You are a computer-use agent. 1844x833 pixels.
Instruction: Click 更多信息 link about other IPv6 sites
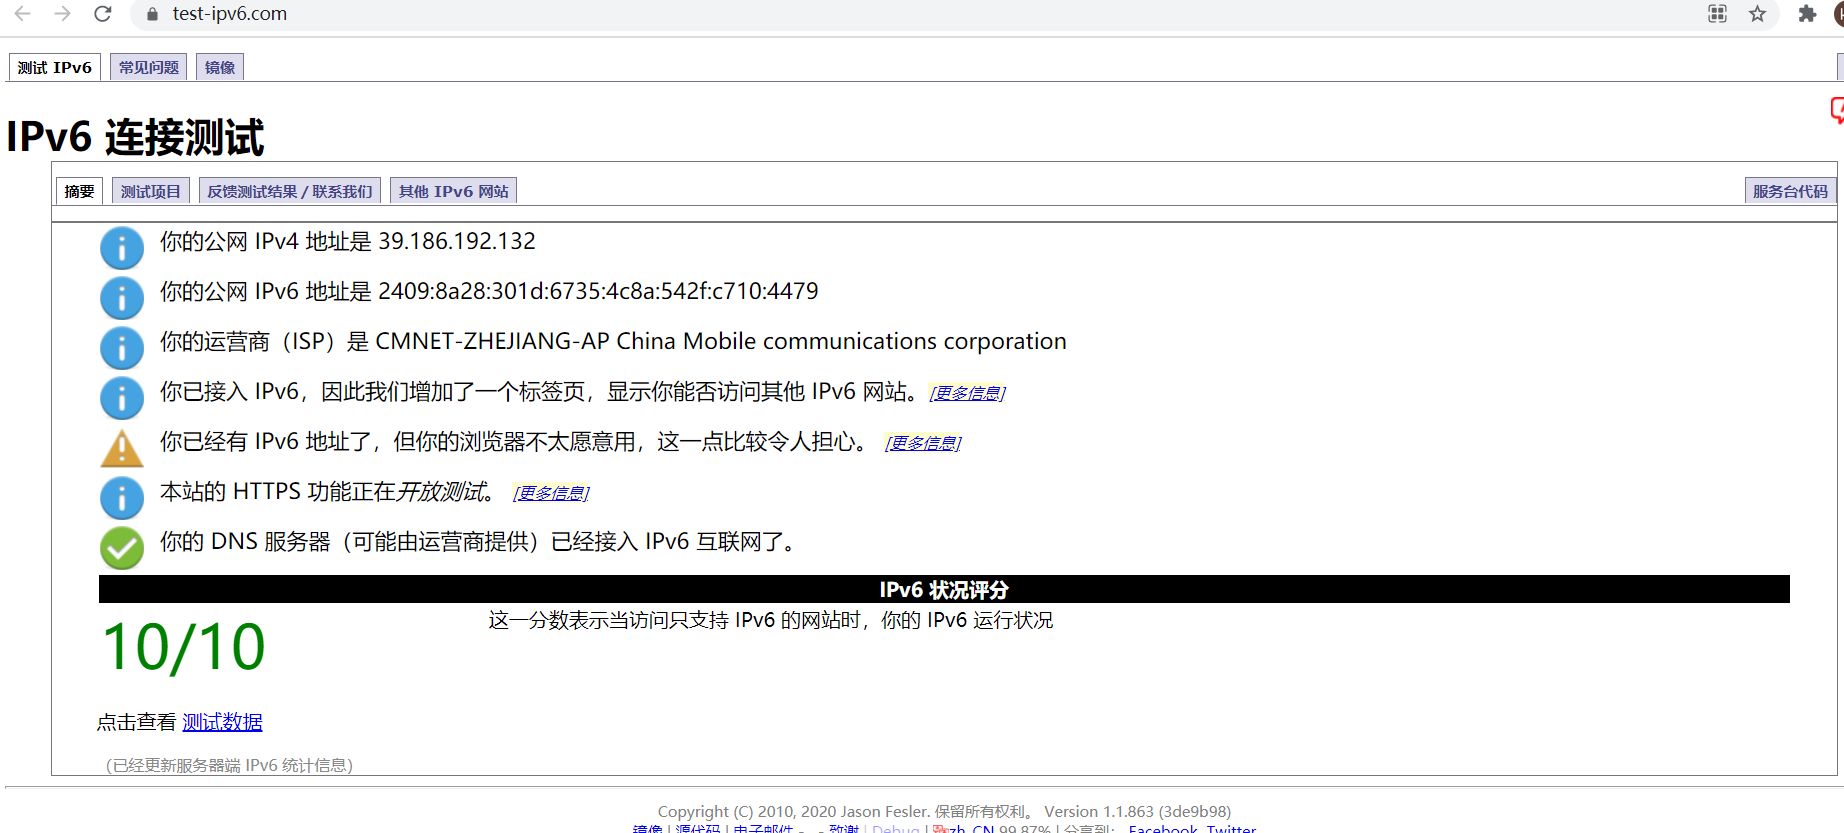pyautogui.click(x=967, y=393)
